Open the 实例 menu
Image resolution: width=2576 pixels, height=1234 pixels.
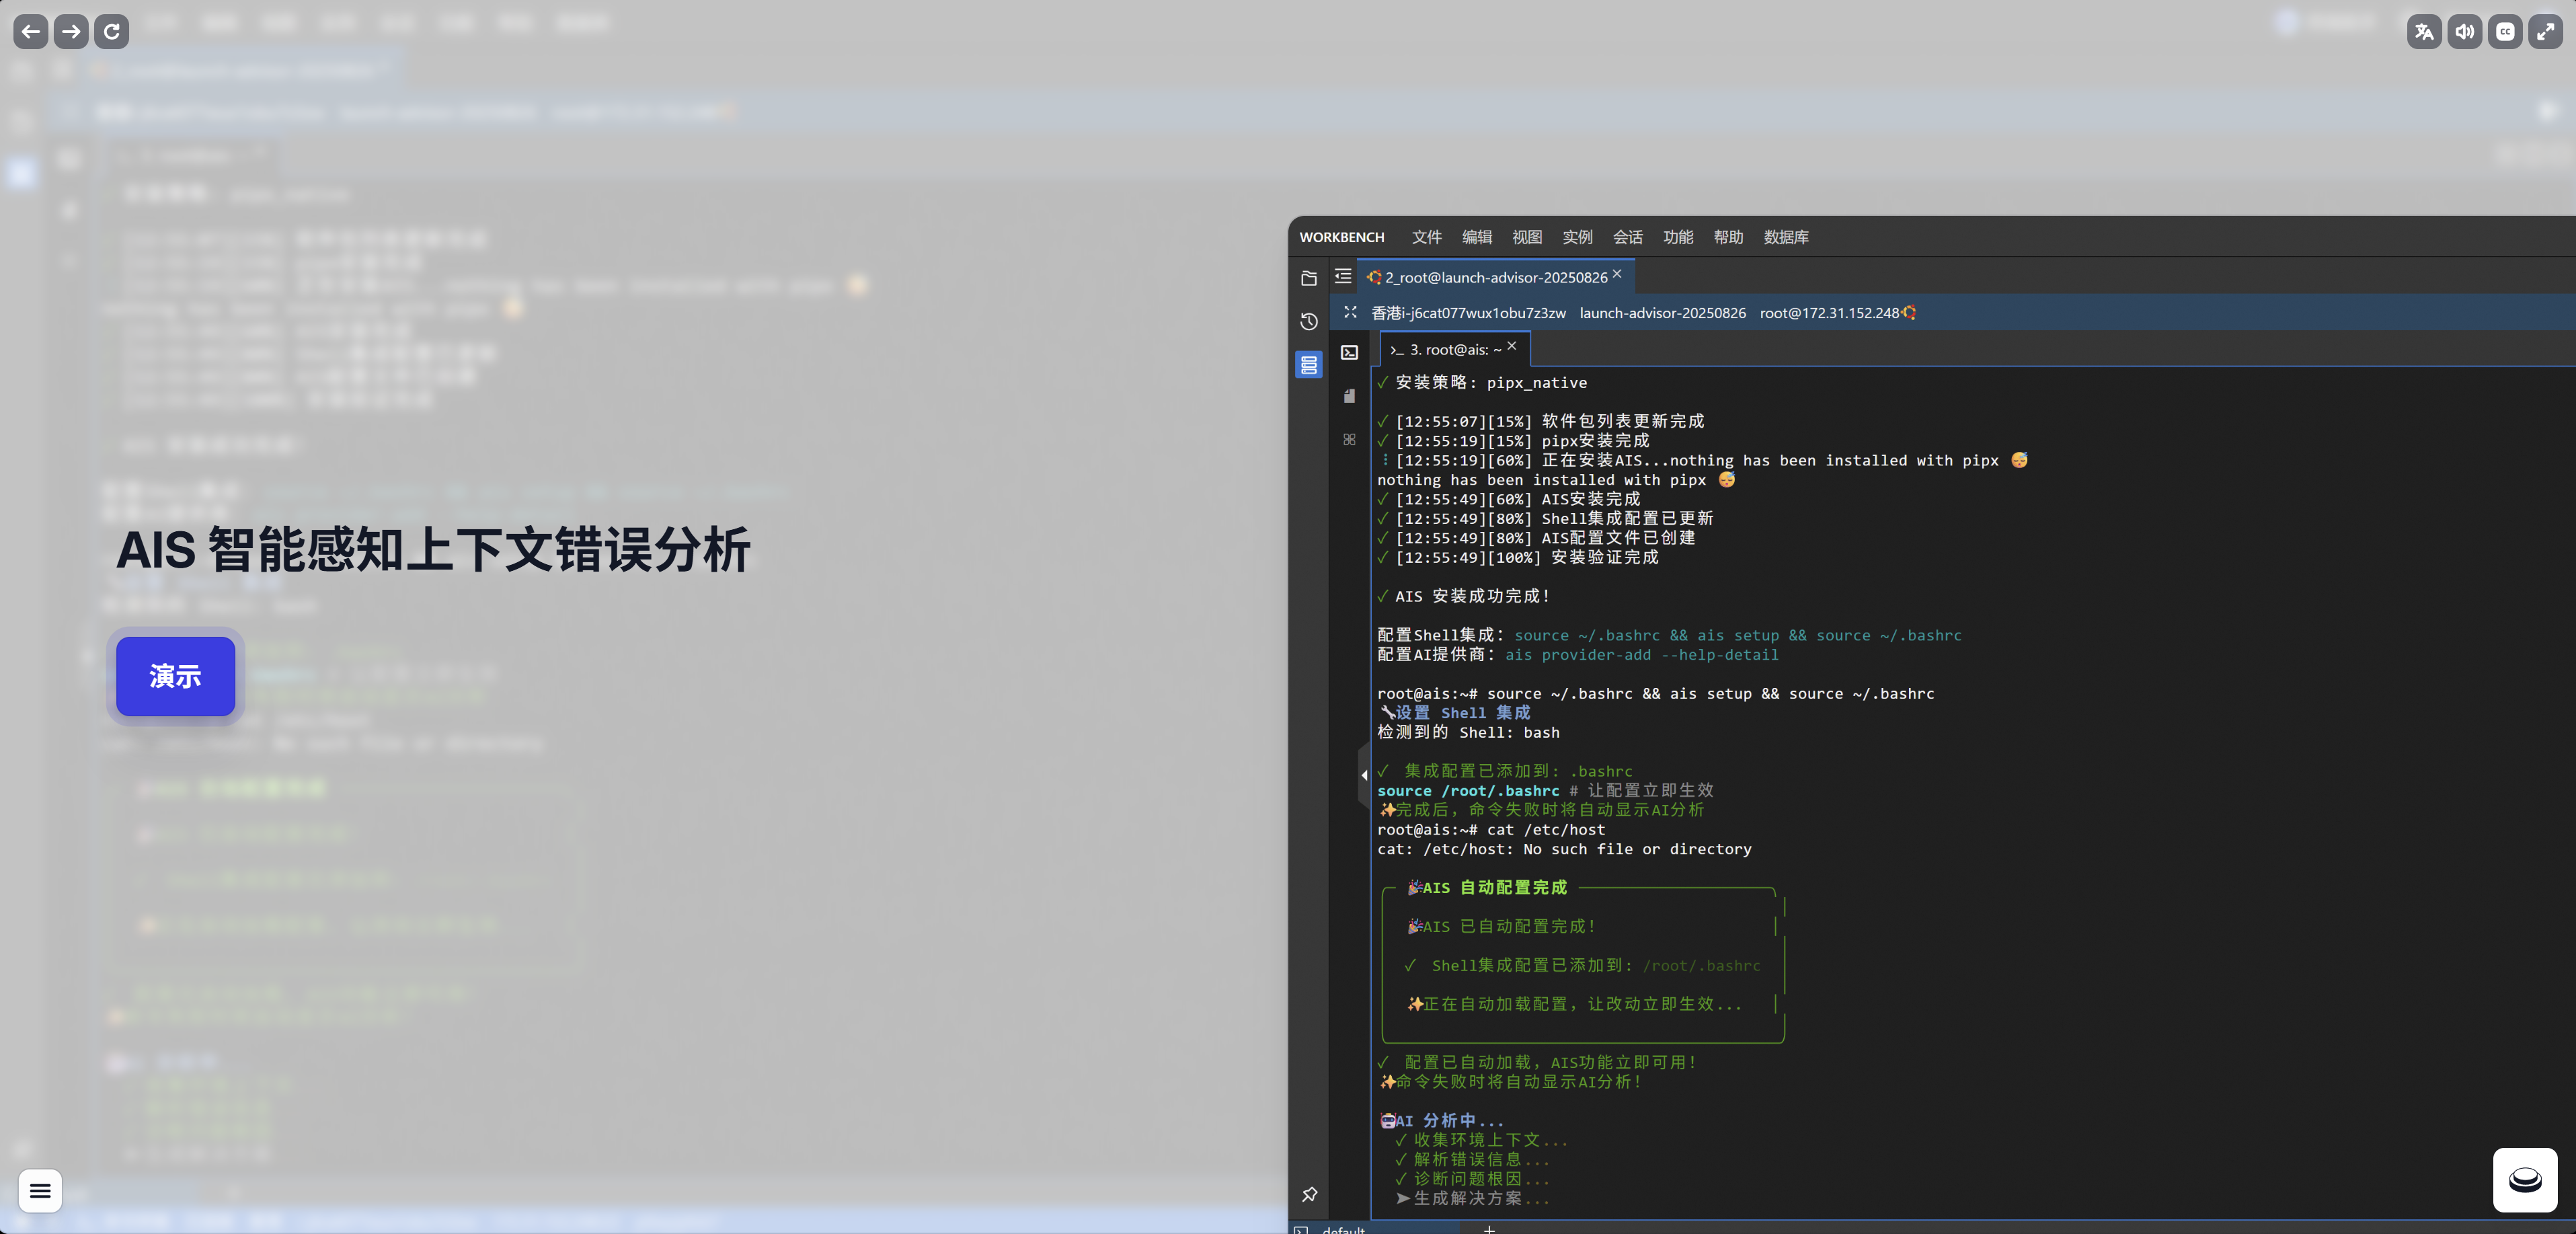(1577, 237)
